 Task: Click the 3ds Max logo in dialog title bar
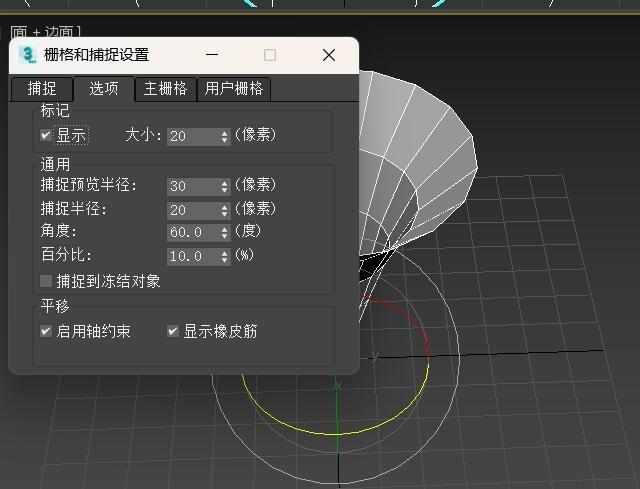click(28, 55)
